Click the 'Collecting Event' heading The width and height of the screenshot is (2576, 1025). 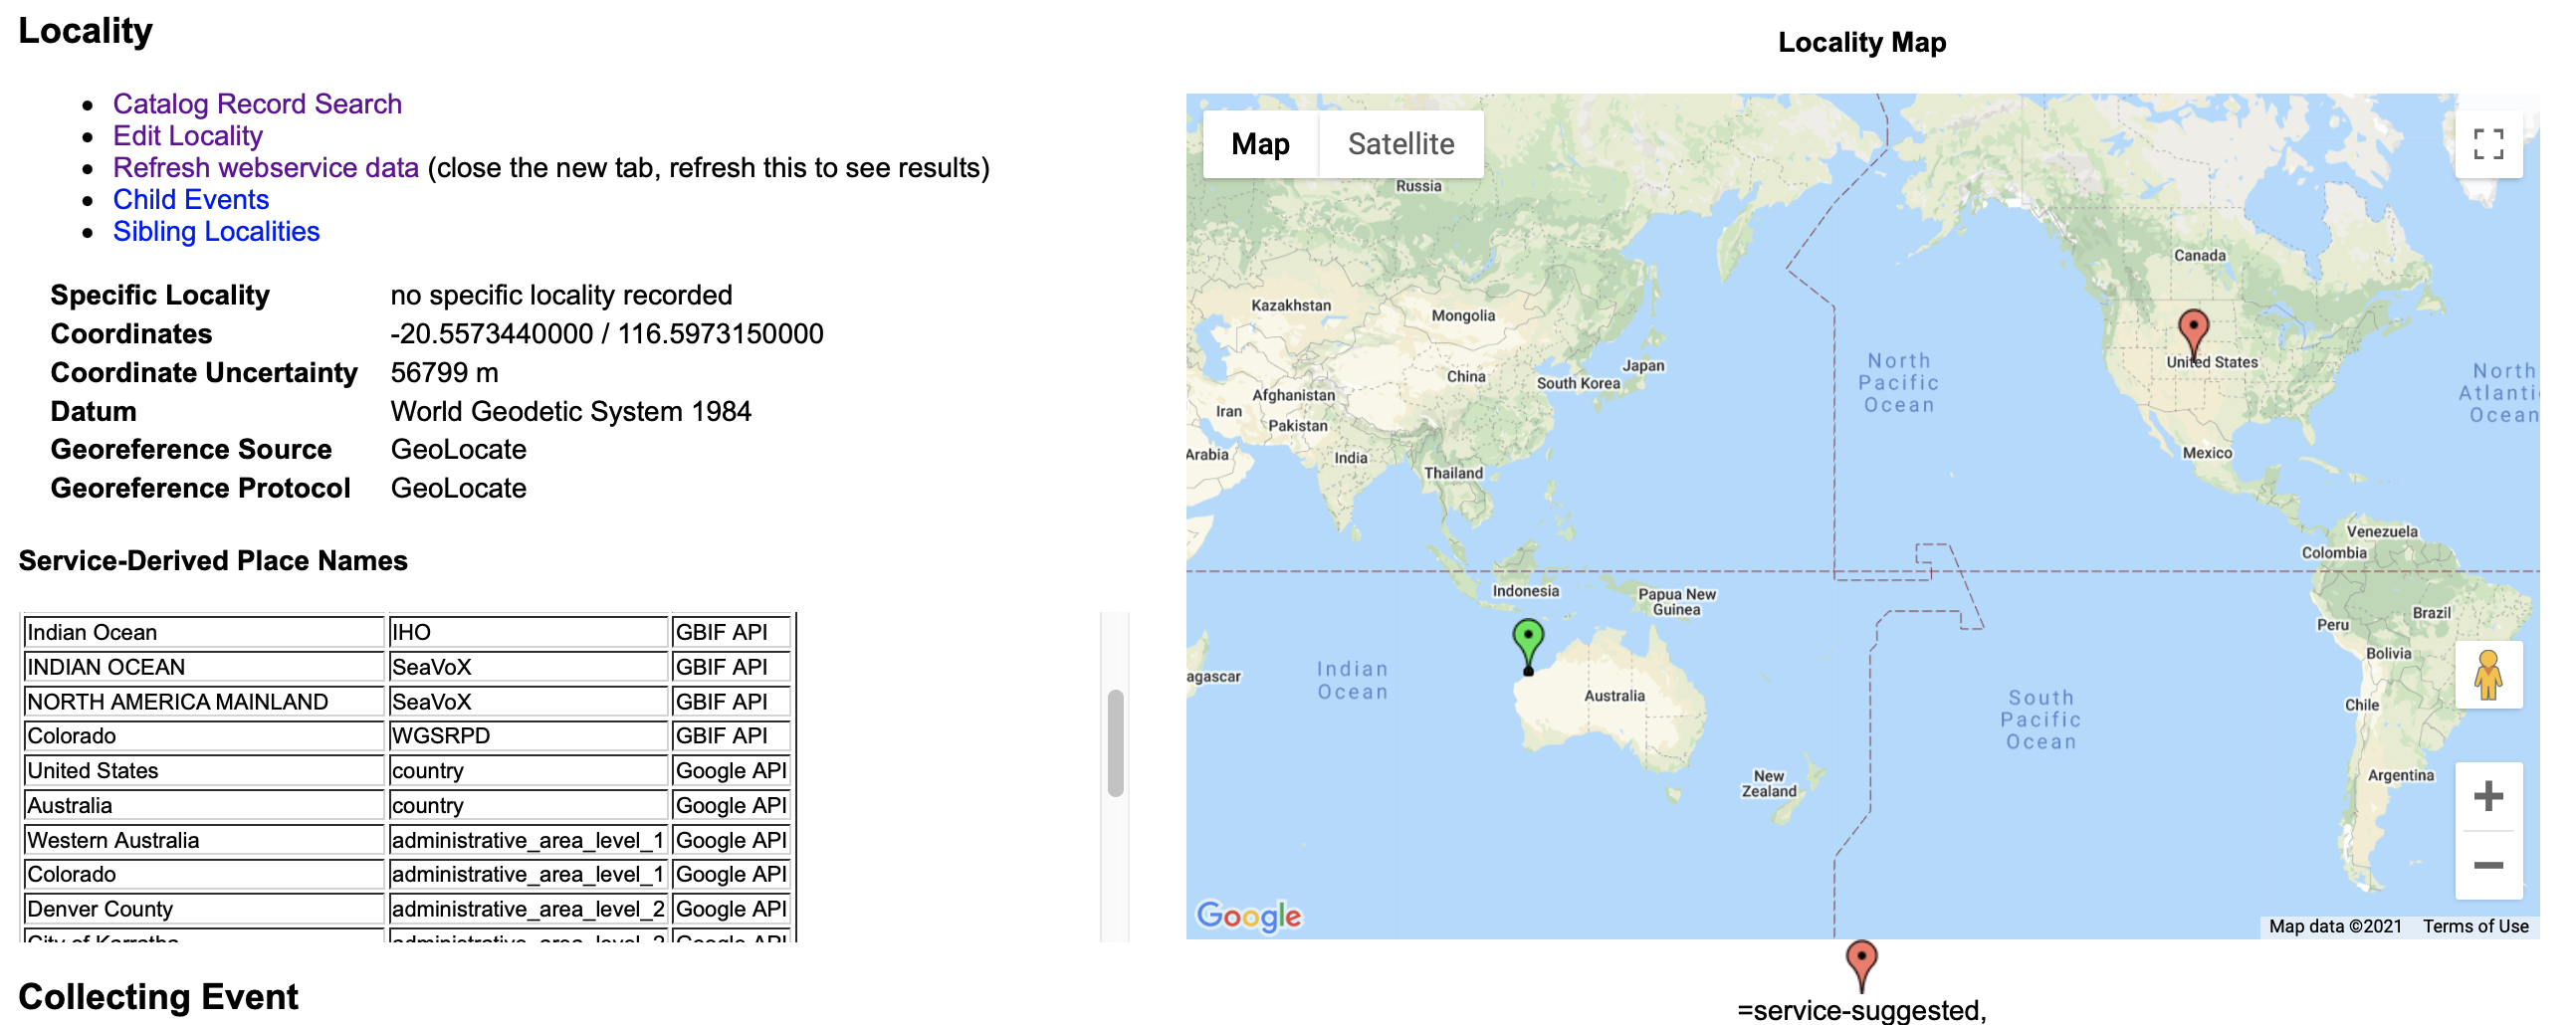(x=158, y=997)
